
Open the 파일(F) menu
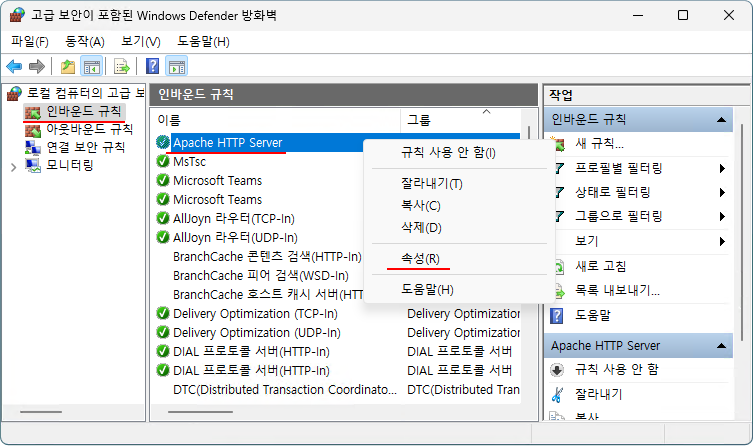click(30, 42)
